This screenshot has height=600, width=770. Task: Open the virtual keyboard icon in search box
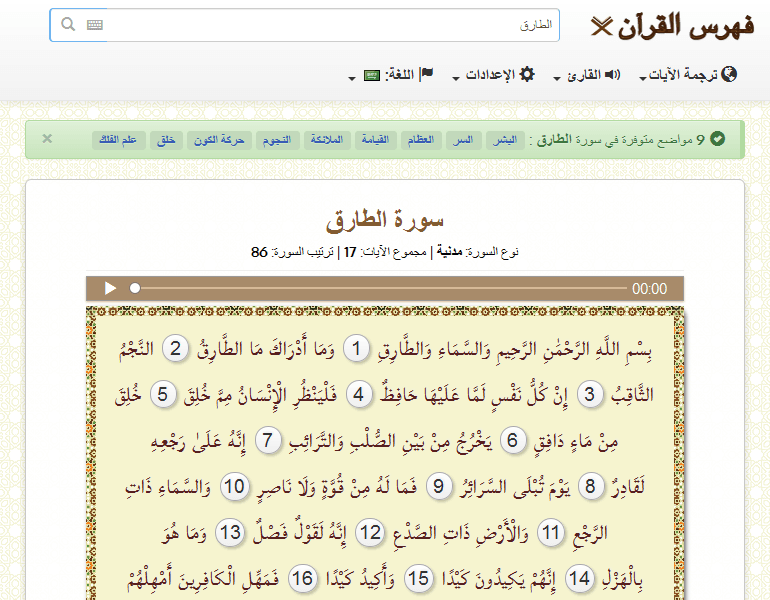pos(95,25)
